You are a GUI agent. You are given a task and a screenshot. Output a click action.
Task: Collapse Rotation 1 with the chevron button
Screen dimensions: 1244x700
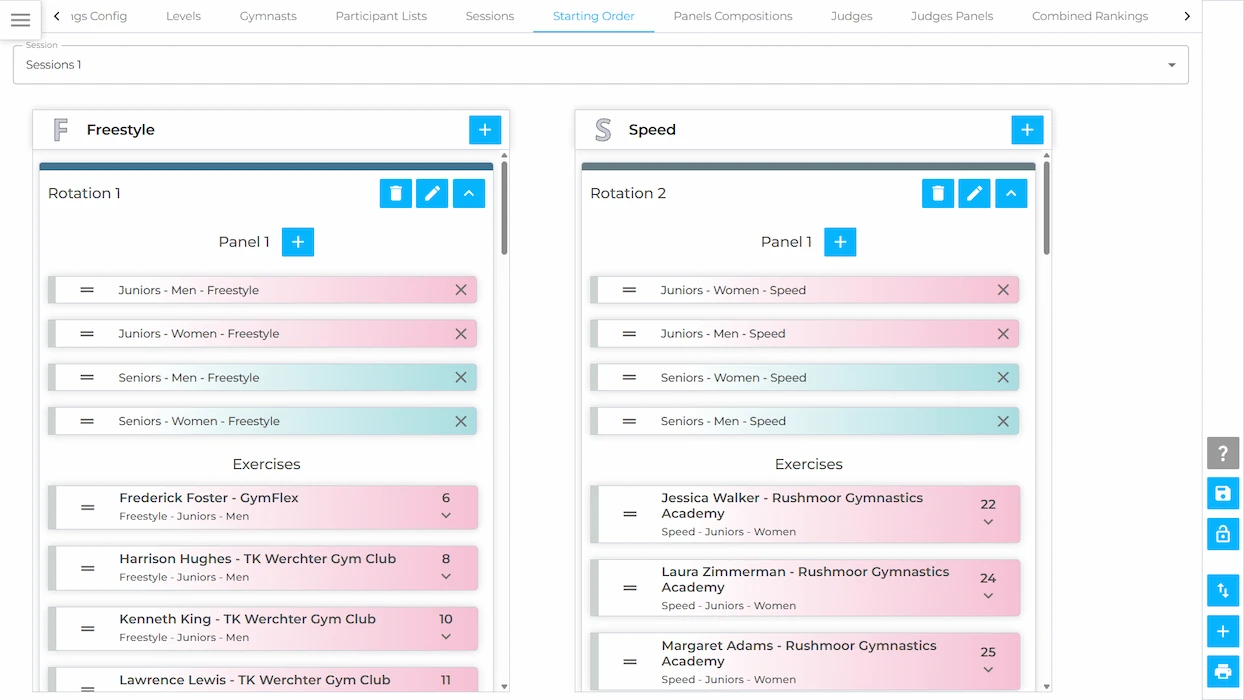pyautogui.click(x=469, y=193)
